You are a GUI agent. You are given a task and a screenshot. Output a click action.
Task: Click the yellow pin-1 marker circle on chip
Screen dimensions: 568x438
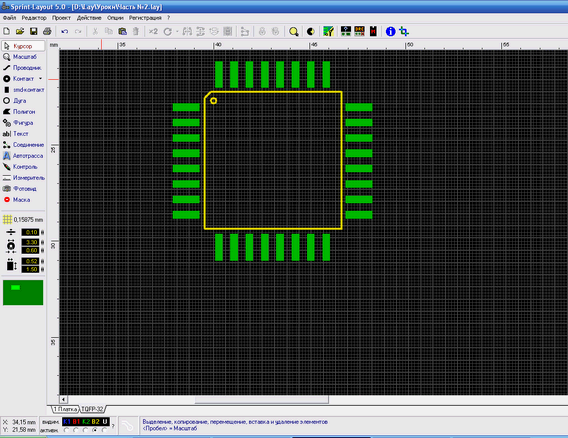(x=213, y=101)
